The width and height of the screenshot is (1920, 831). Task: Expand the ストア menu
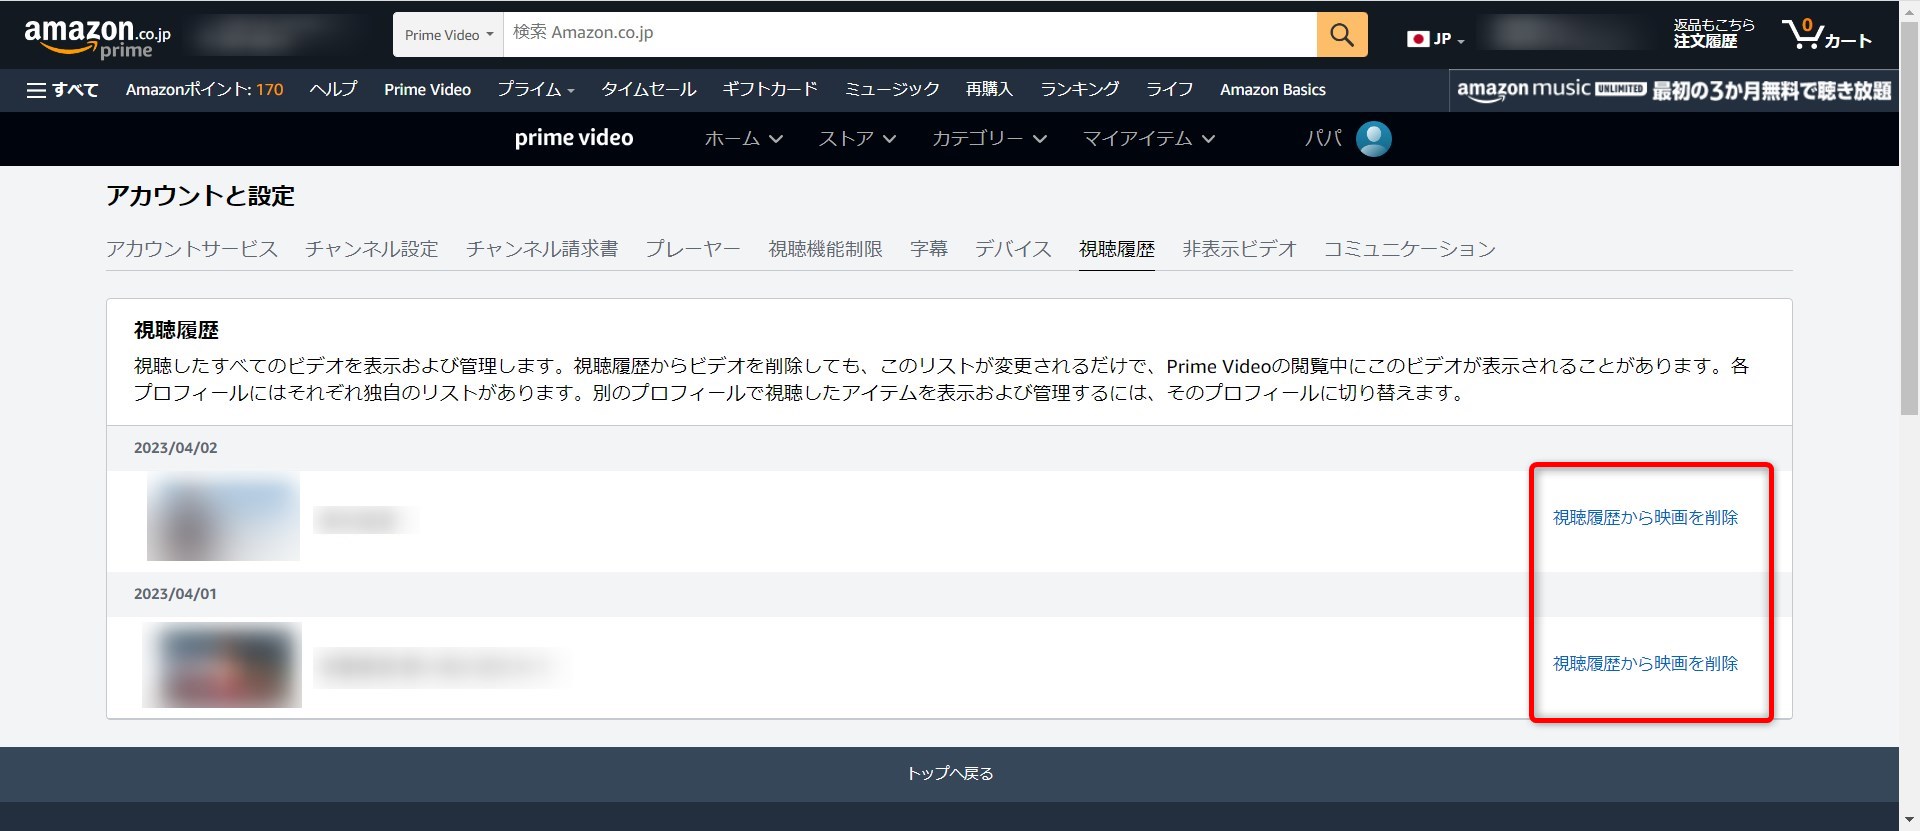point(857,139)
